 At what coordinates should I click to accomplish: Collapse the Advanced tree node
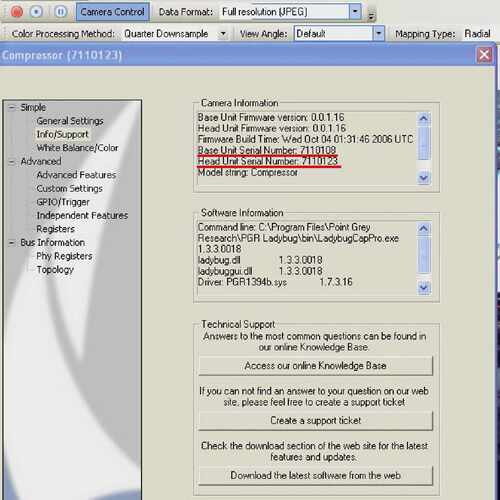pos(12,162)
